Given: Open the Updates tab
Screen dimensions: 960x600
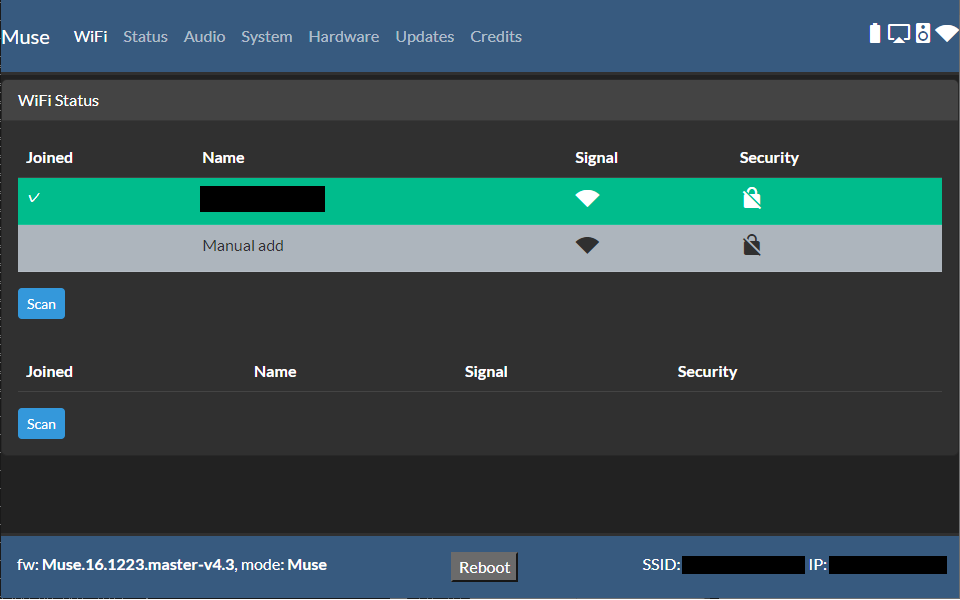Looking at the screenshot, I should (x=424, y=37).
